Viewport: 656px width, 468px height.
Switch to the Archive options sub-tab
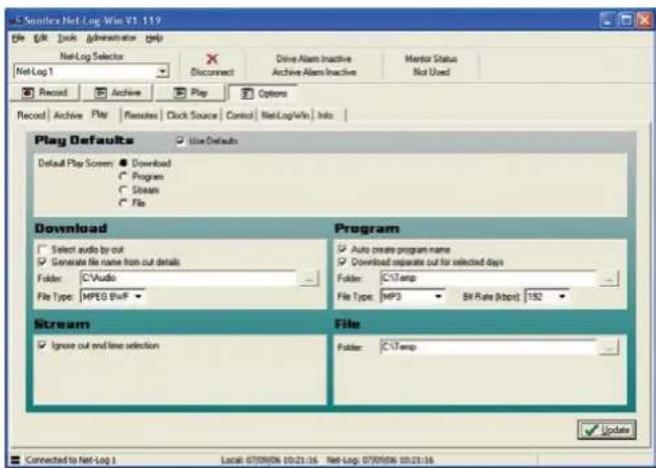point(68,115)
